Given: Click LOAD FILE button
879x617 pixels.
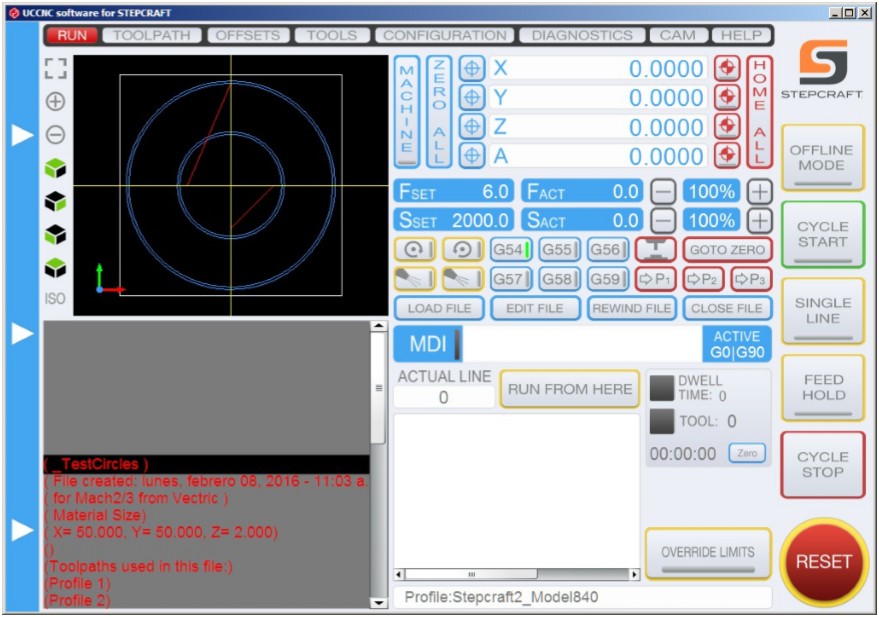Looking at the screenshot, I should coord(440,308).
